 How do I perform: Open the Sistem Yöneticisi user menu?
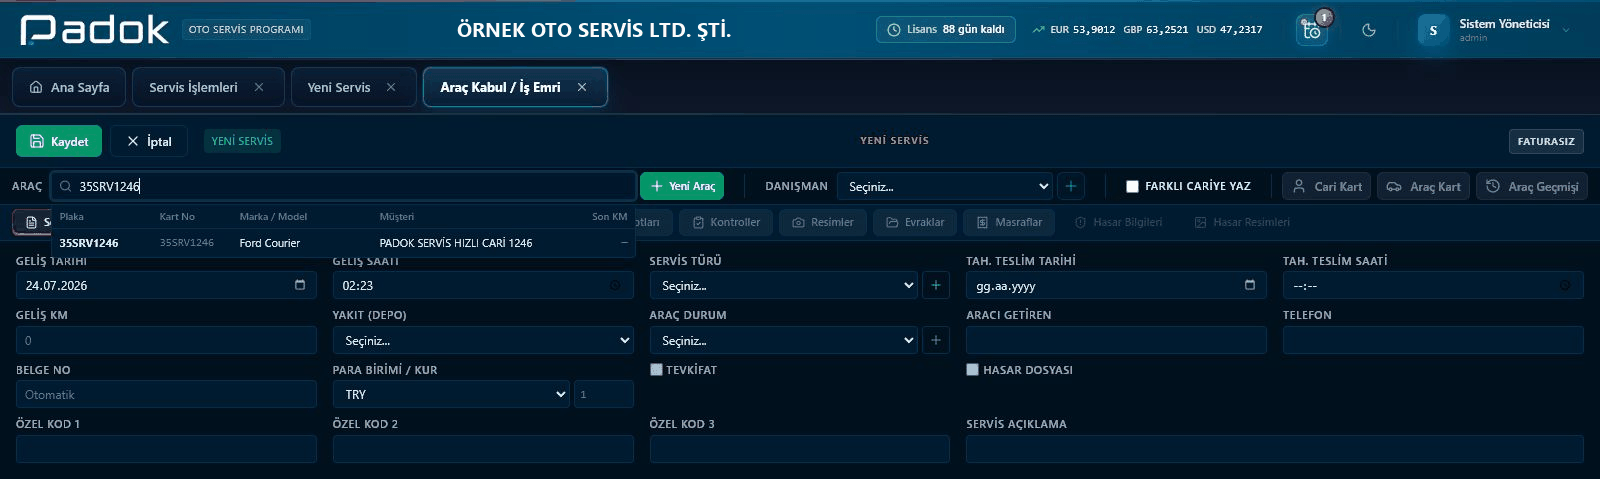[x=1495, y=30]
